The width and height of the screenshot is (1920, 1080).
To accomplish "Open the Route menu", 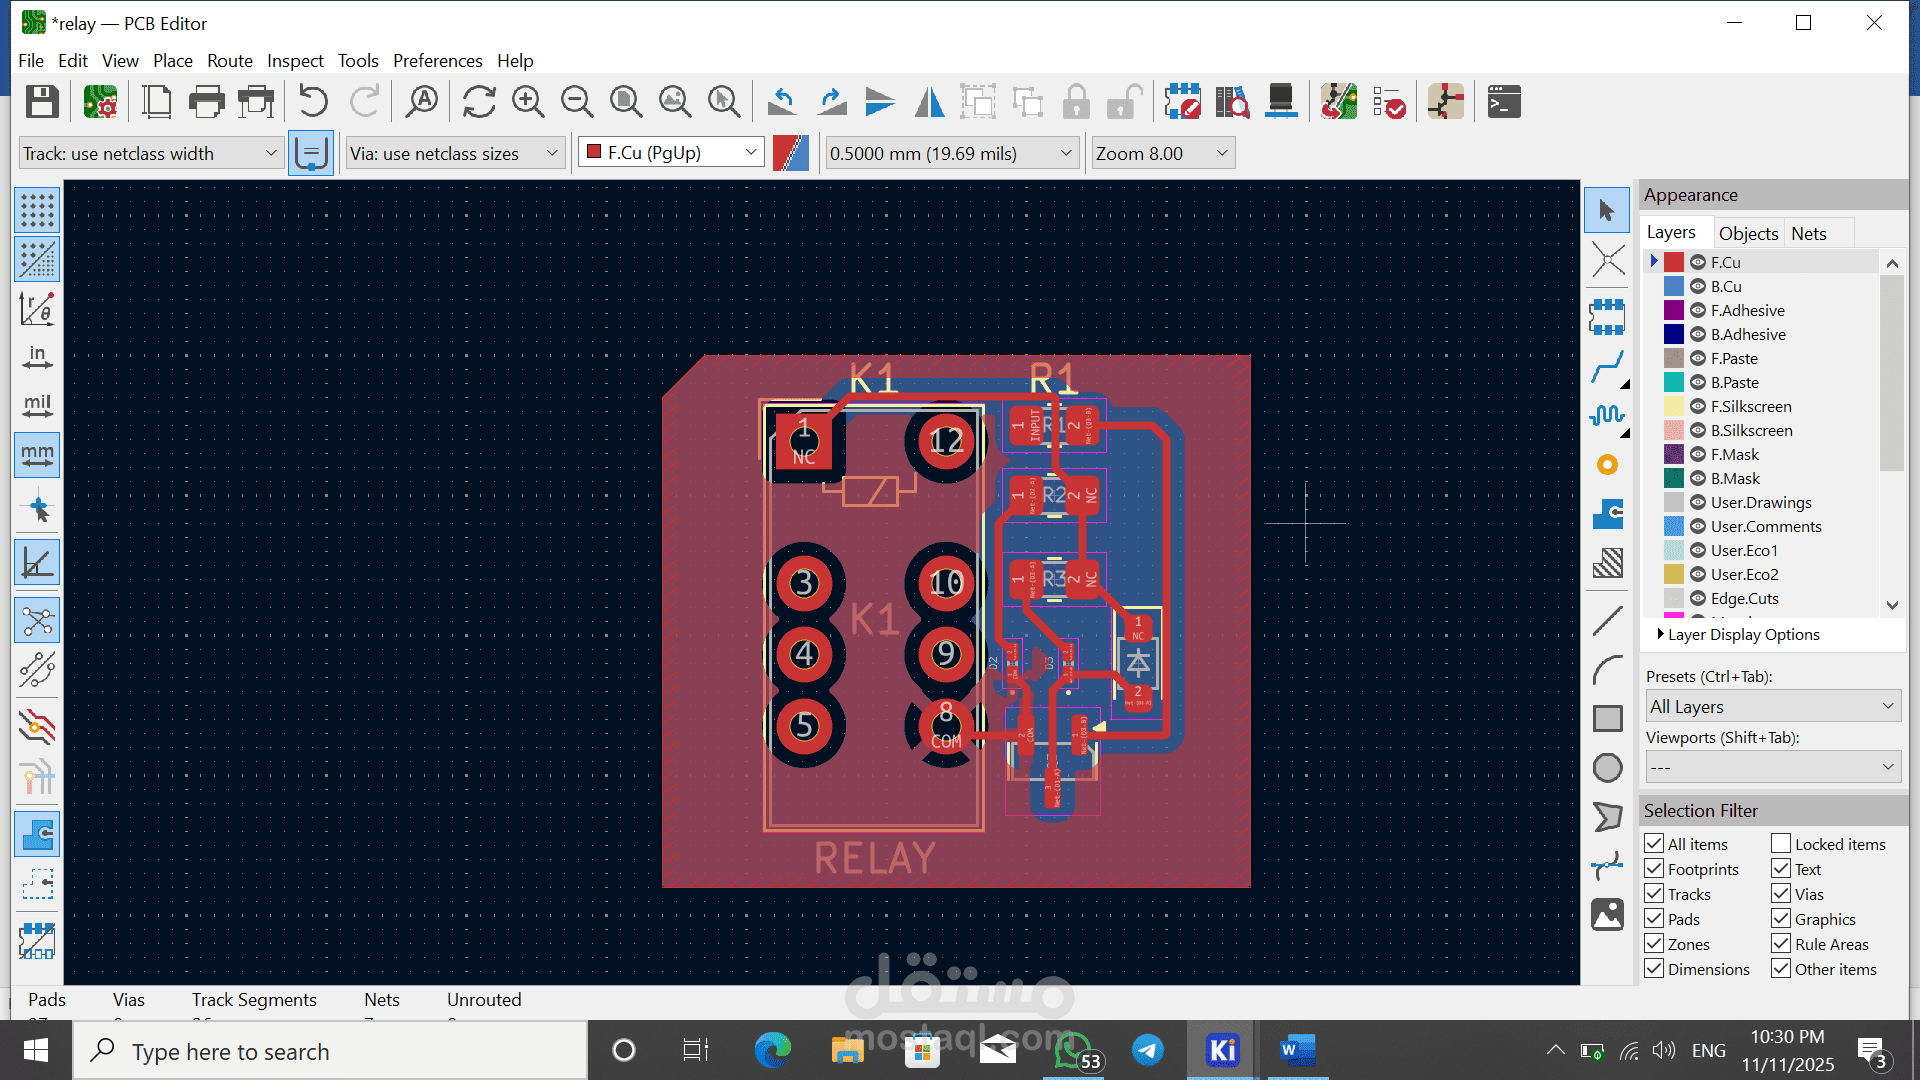I will 229,61.
